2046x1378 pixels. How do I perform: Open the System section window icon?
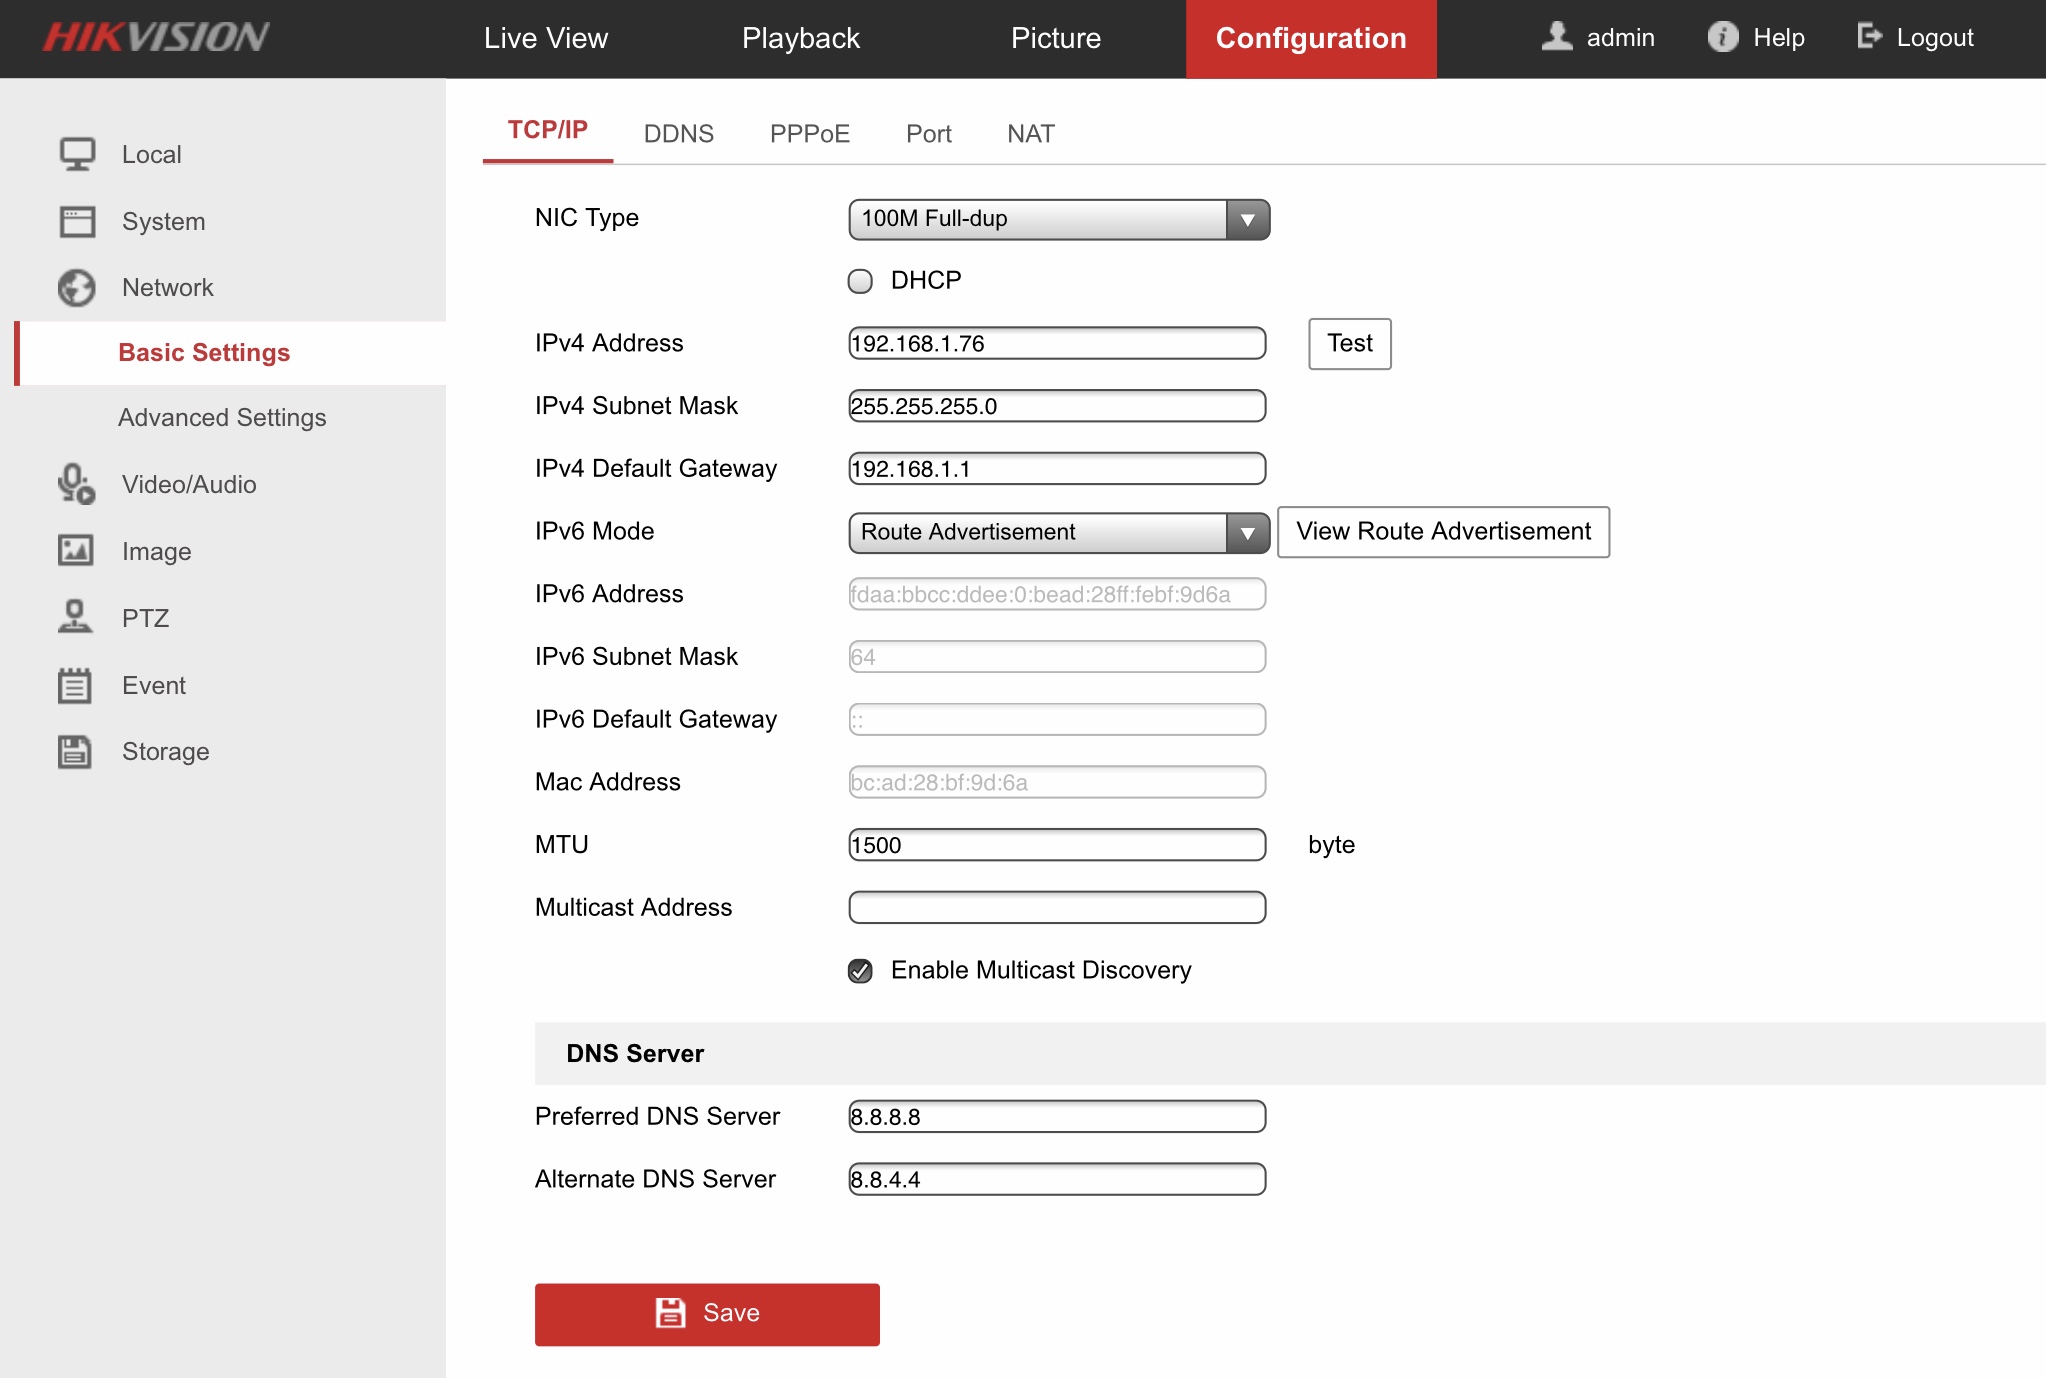(77, 221)
